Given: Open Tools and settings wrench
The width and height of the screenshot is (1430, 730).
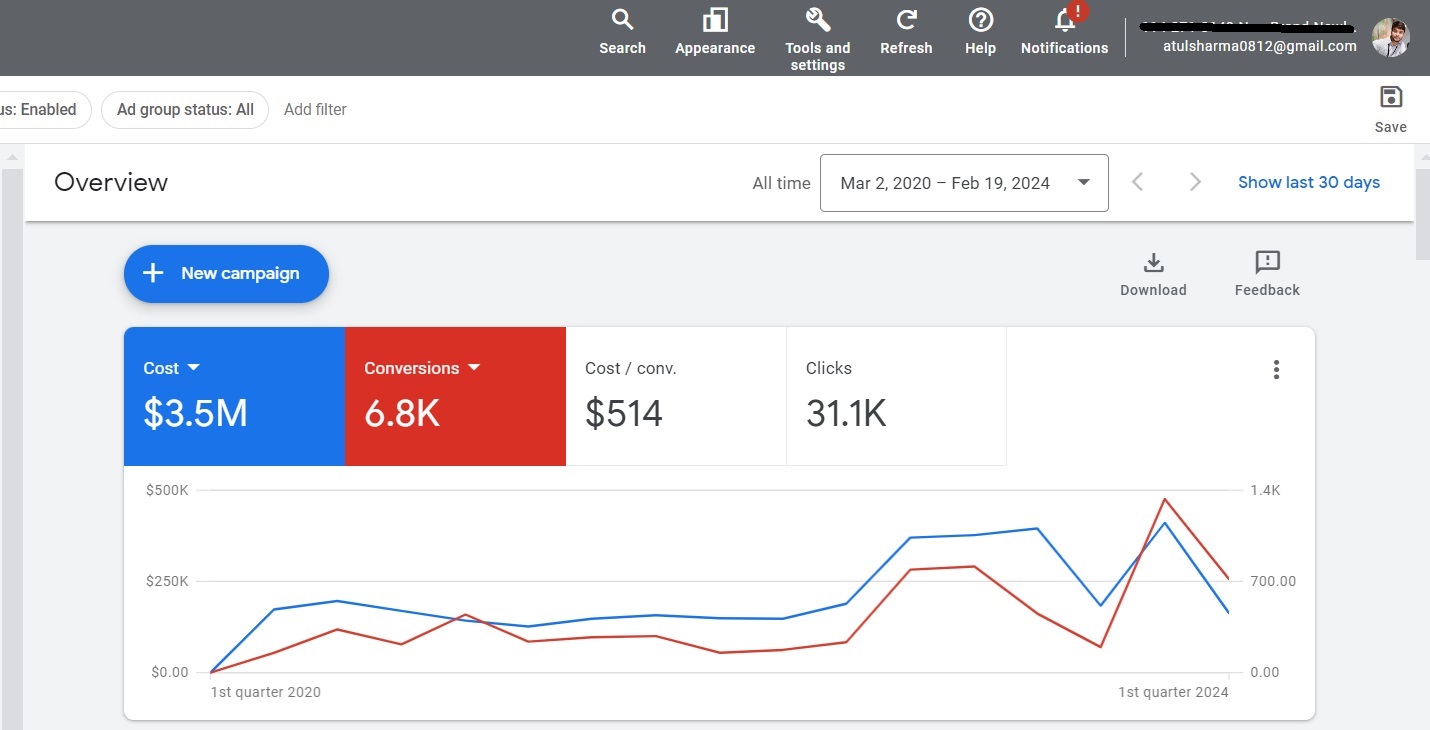Looking at the screenshot, I should 817,21.
